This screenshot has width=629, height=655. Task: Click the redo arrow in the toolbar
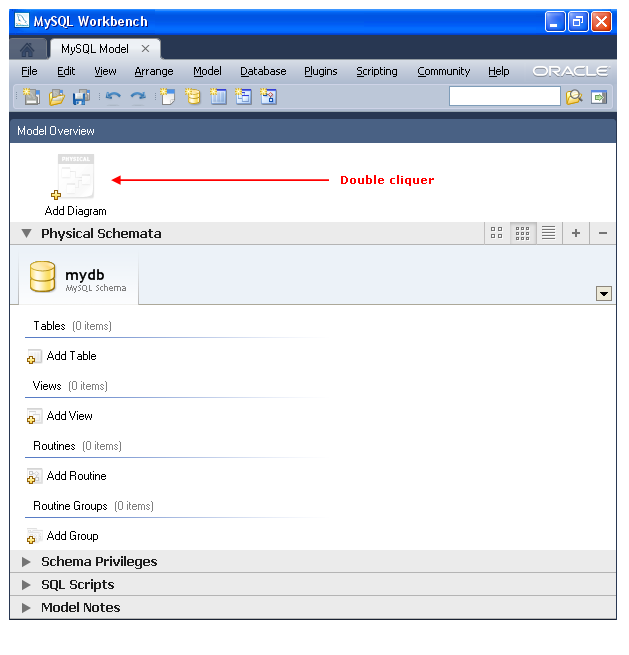(x=138, y=97)
